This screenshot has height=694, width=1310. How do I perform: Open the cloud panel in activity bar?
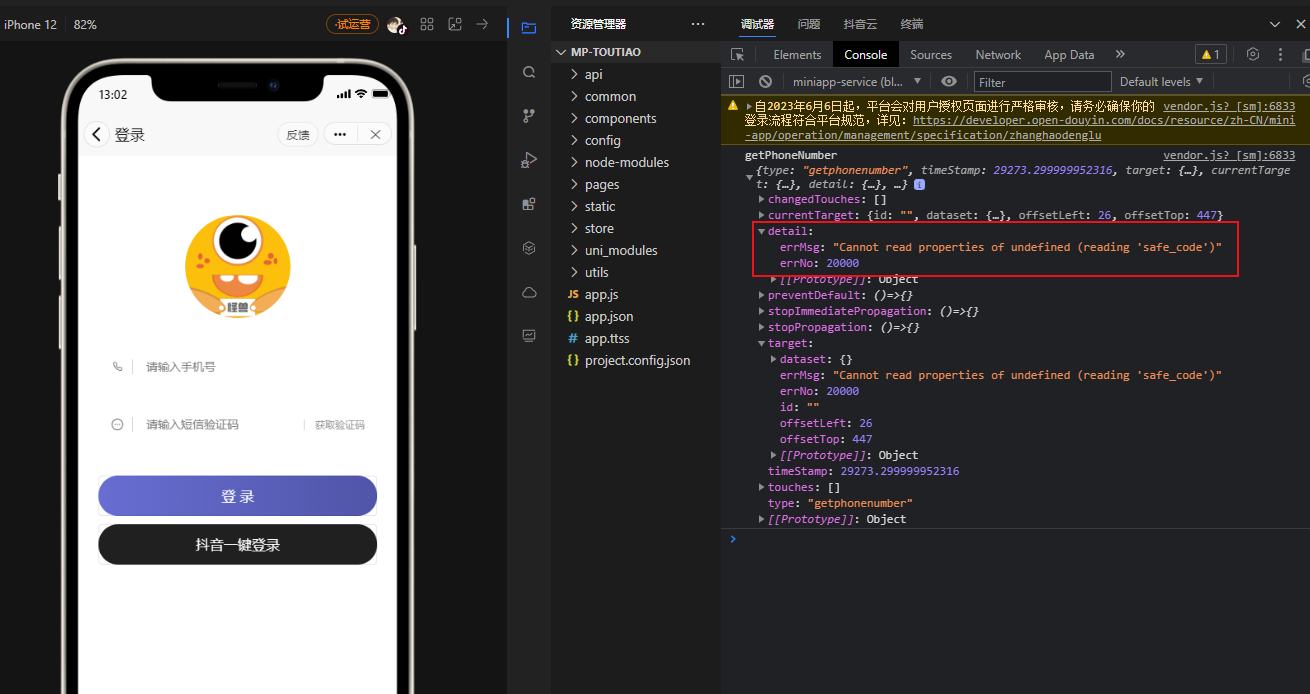click(x=529, y=292)
